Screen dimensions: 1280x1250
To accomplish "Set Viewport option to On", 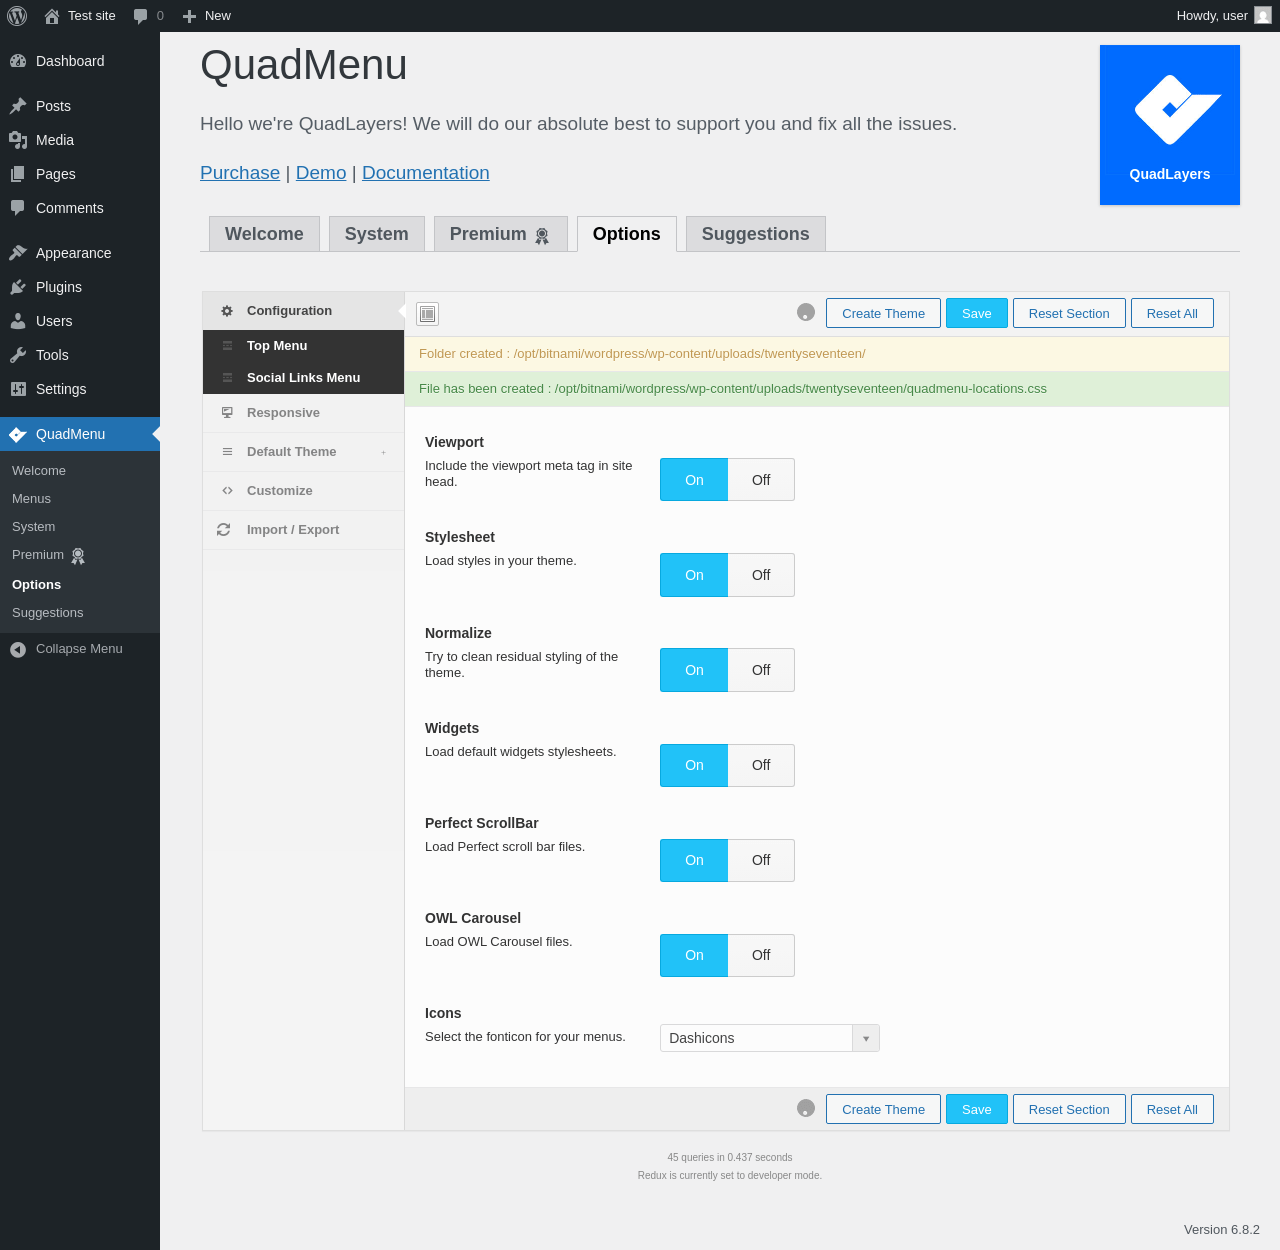I will click(x=694, y=480).
